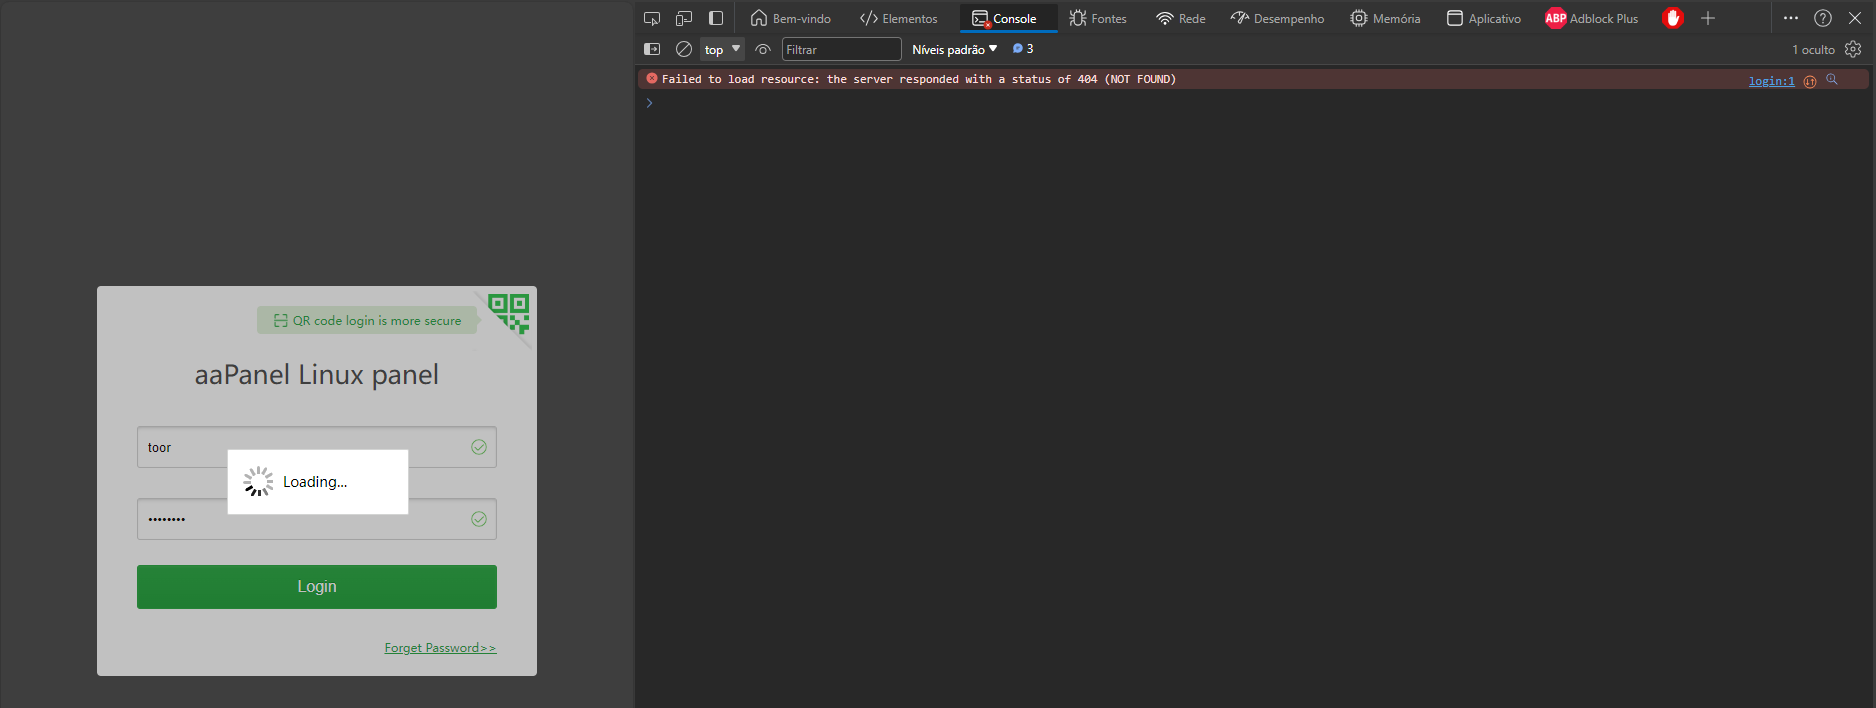Click the password input field
The width and height of the screenshot is (1876, 708).
316,519
